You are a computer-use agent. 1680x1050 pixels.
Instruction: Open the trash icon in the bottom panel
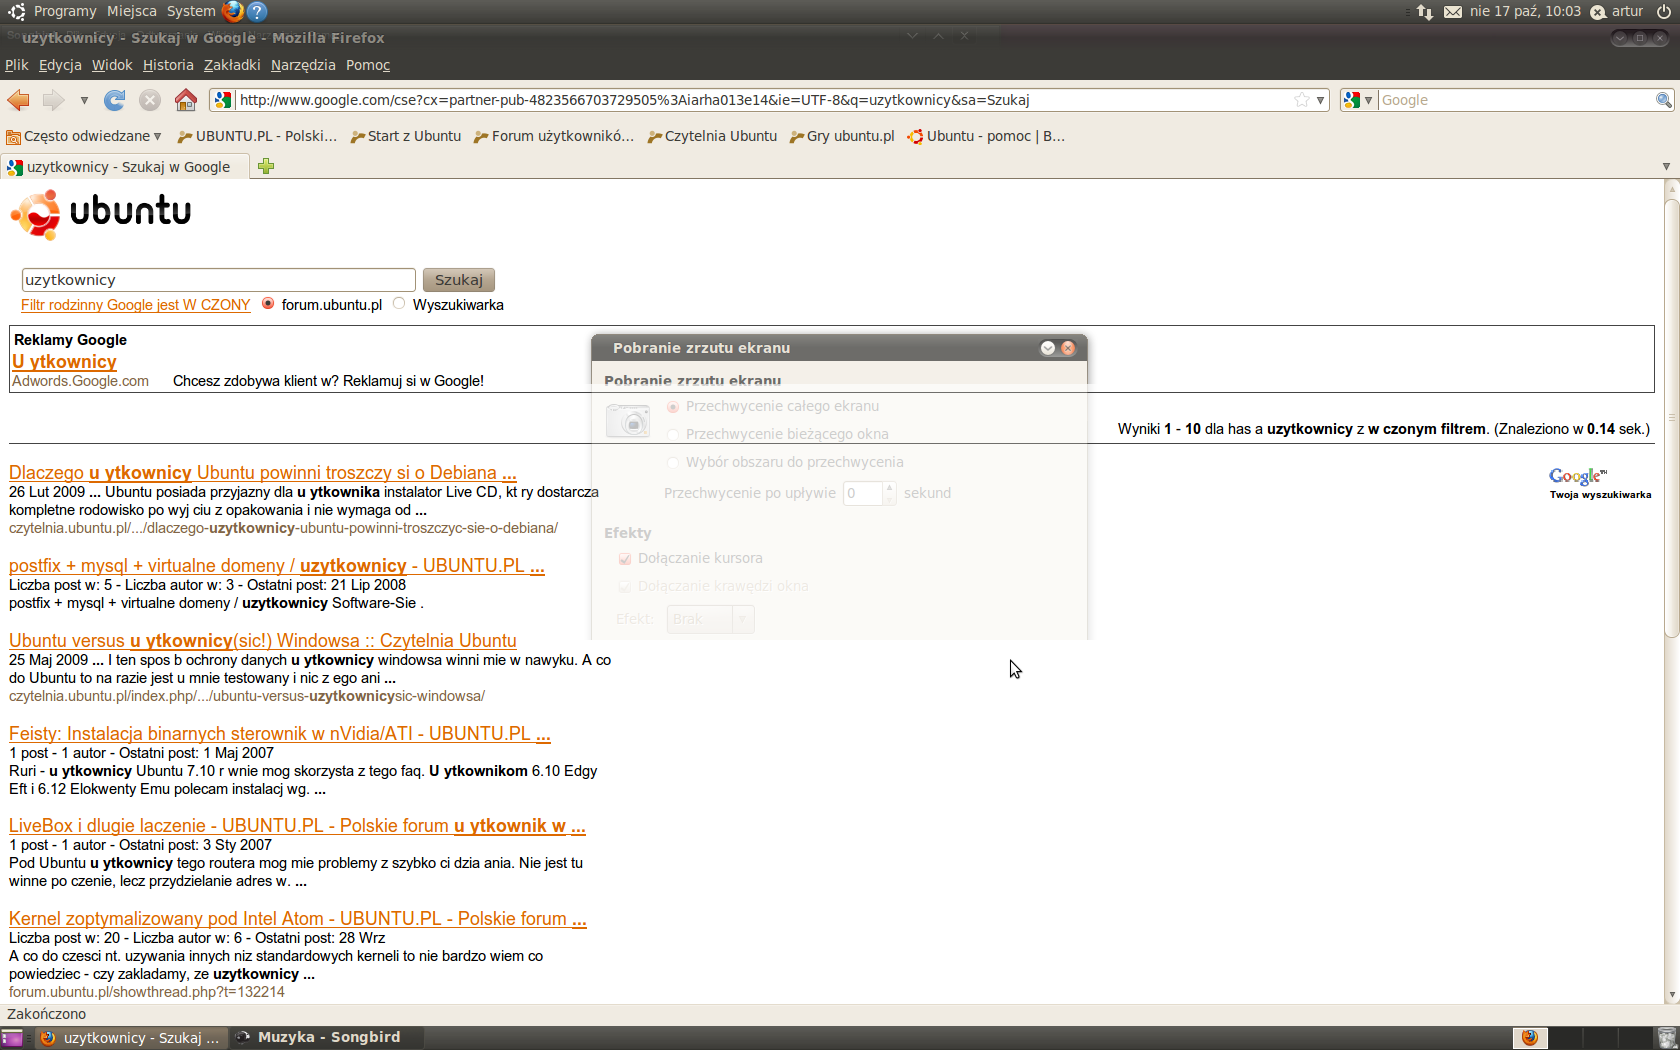click(x=1667, y=1037)
